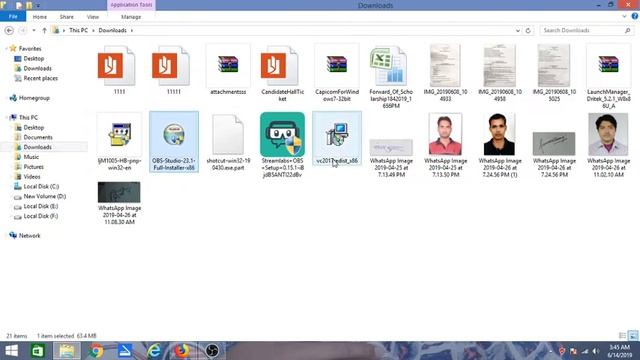Select WhatsApp Image 7.13.50 PM photo
Viewport: 640px width, 360px height.
(445, 134)
